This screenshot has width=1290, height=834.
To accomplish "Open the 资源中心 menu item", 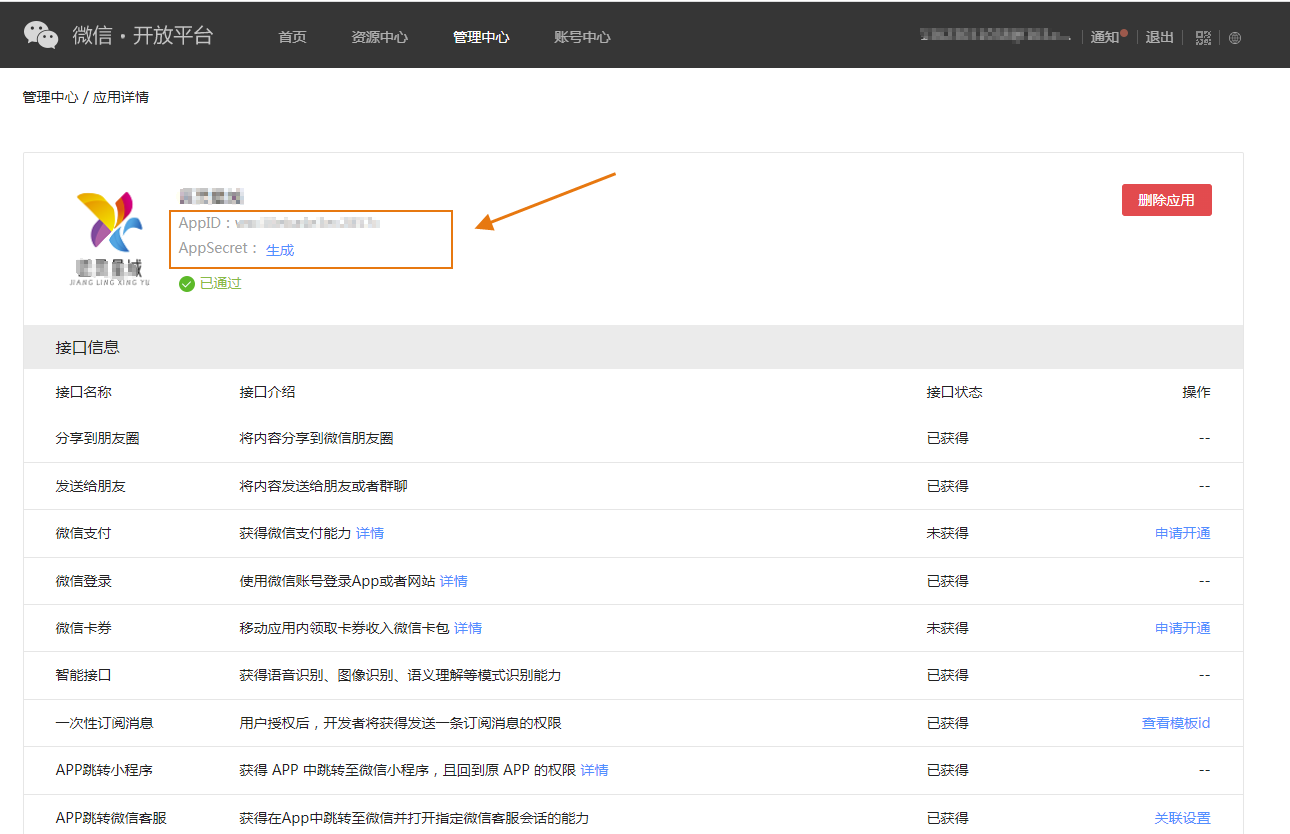I will (x=379, y=37).
